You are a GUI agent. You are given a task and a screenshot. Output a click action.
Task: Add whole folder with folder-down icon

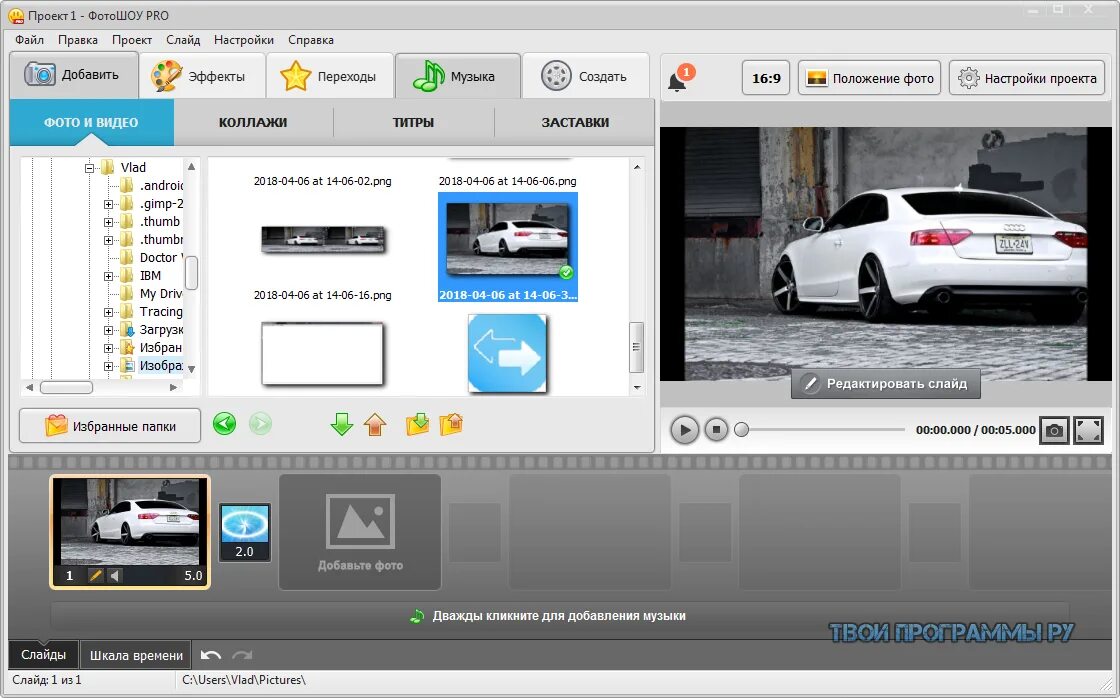point(417,424)
